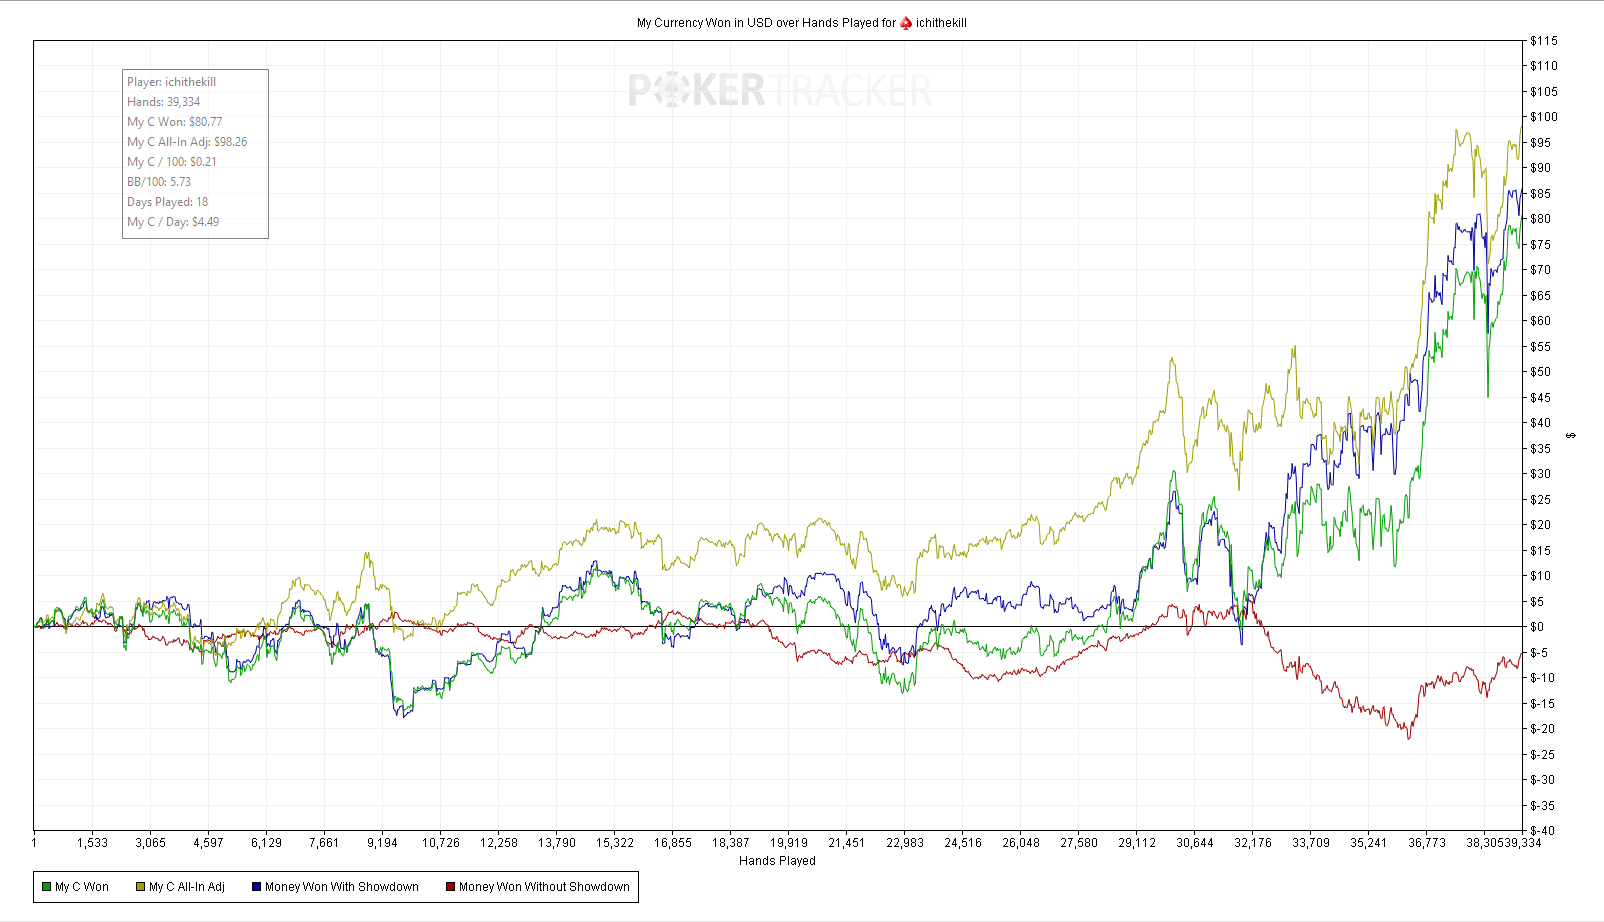1604x922 pixels.
Task: Select the 'My C Won' legend label
Action: 82,887
